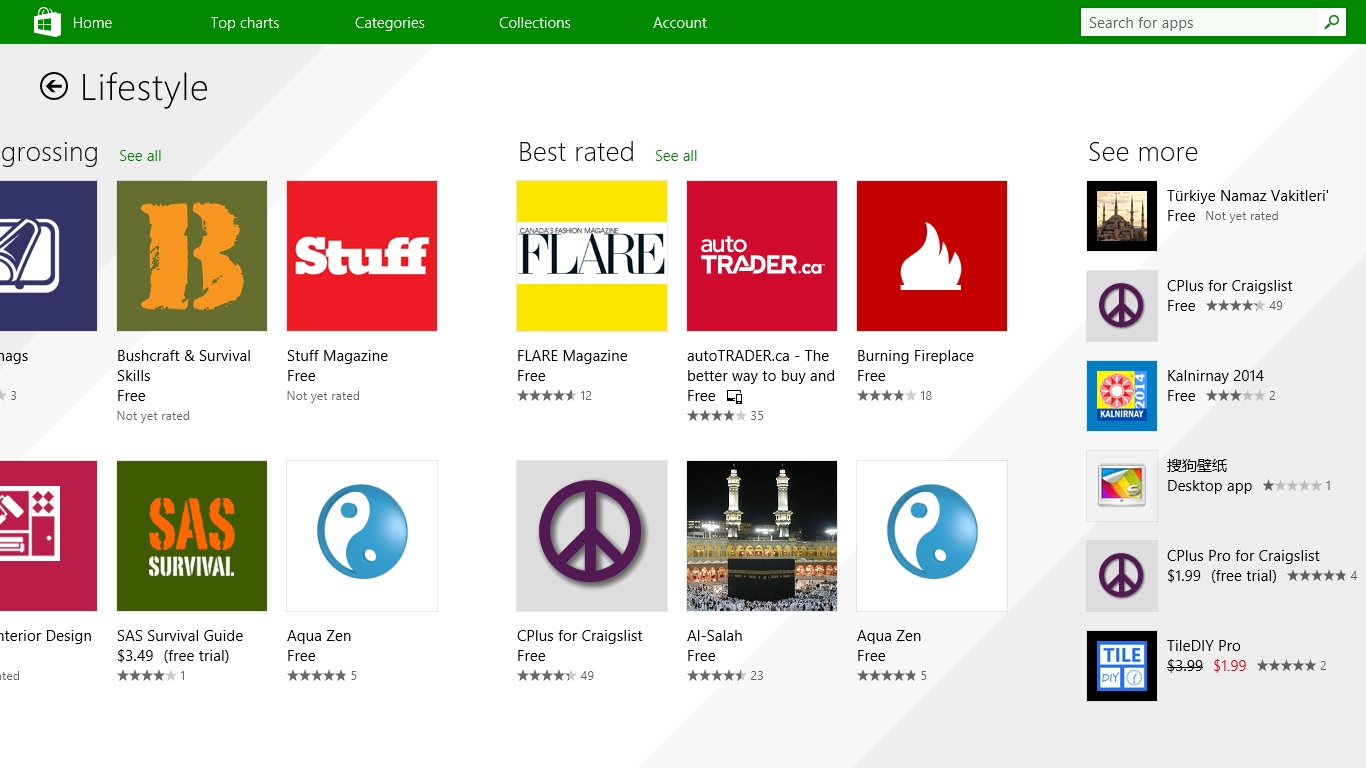The image size is (1366, 768).
Task: Open the Burning Fireplace flame icon
Action: (932, 256)
